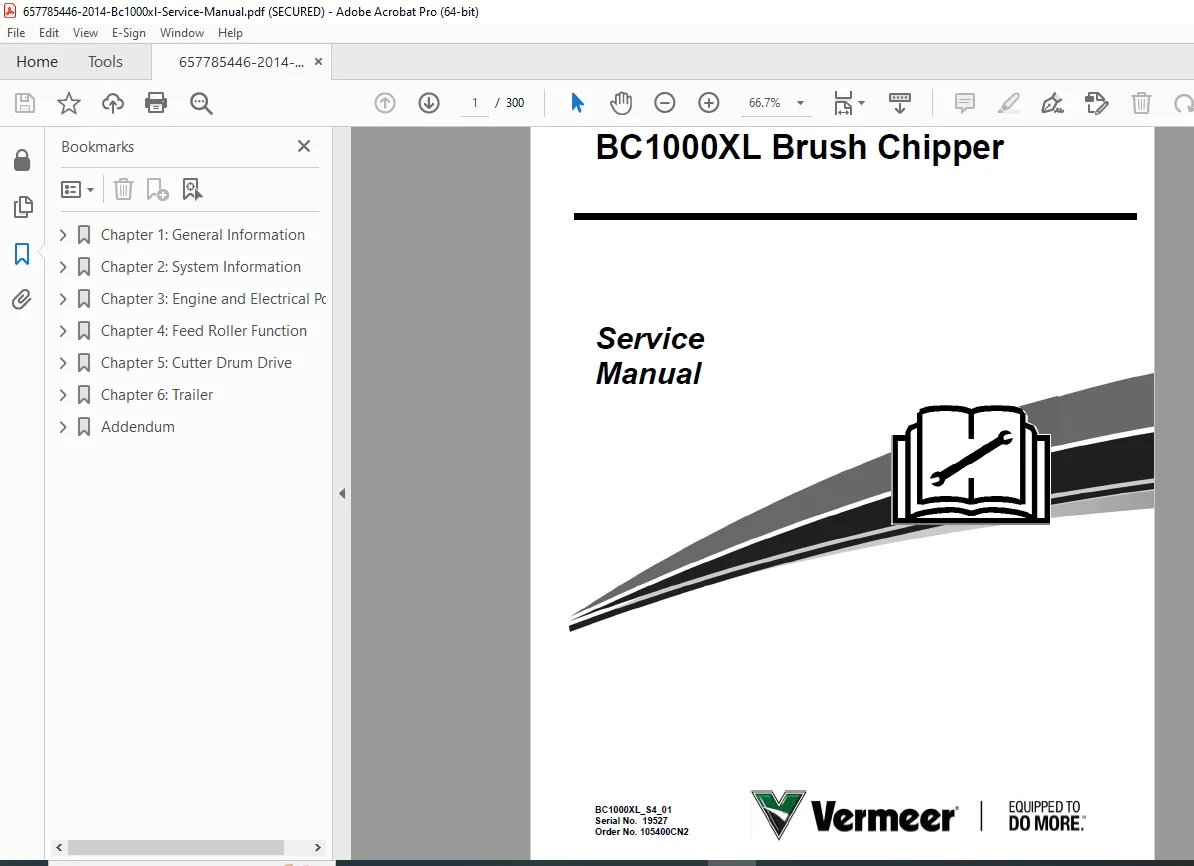Select the Chapter 4: Feed Roller Function bookmark text
This screenshot has height=866, width=1194.
point(204,331)
